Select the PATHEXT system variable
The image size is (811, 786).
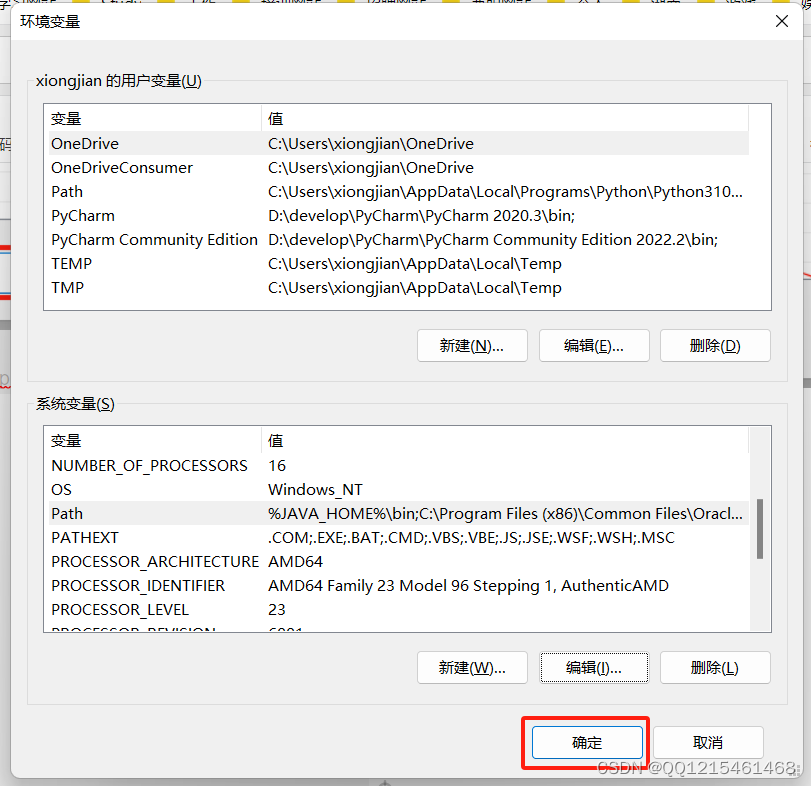pos(399,537)
